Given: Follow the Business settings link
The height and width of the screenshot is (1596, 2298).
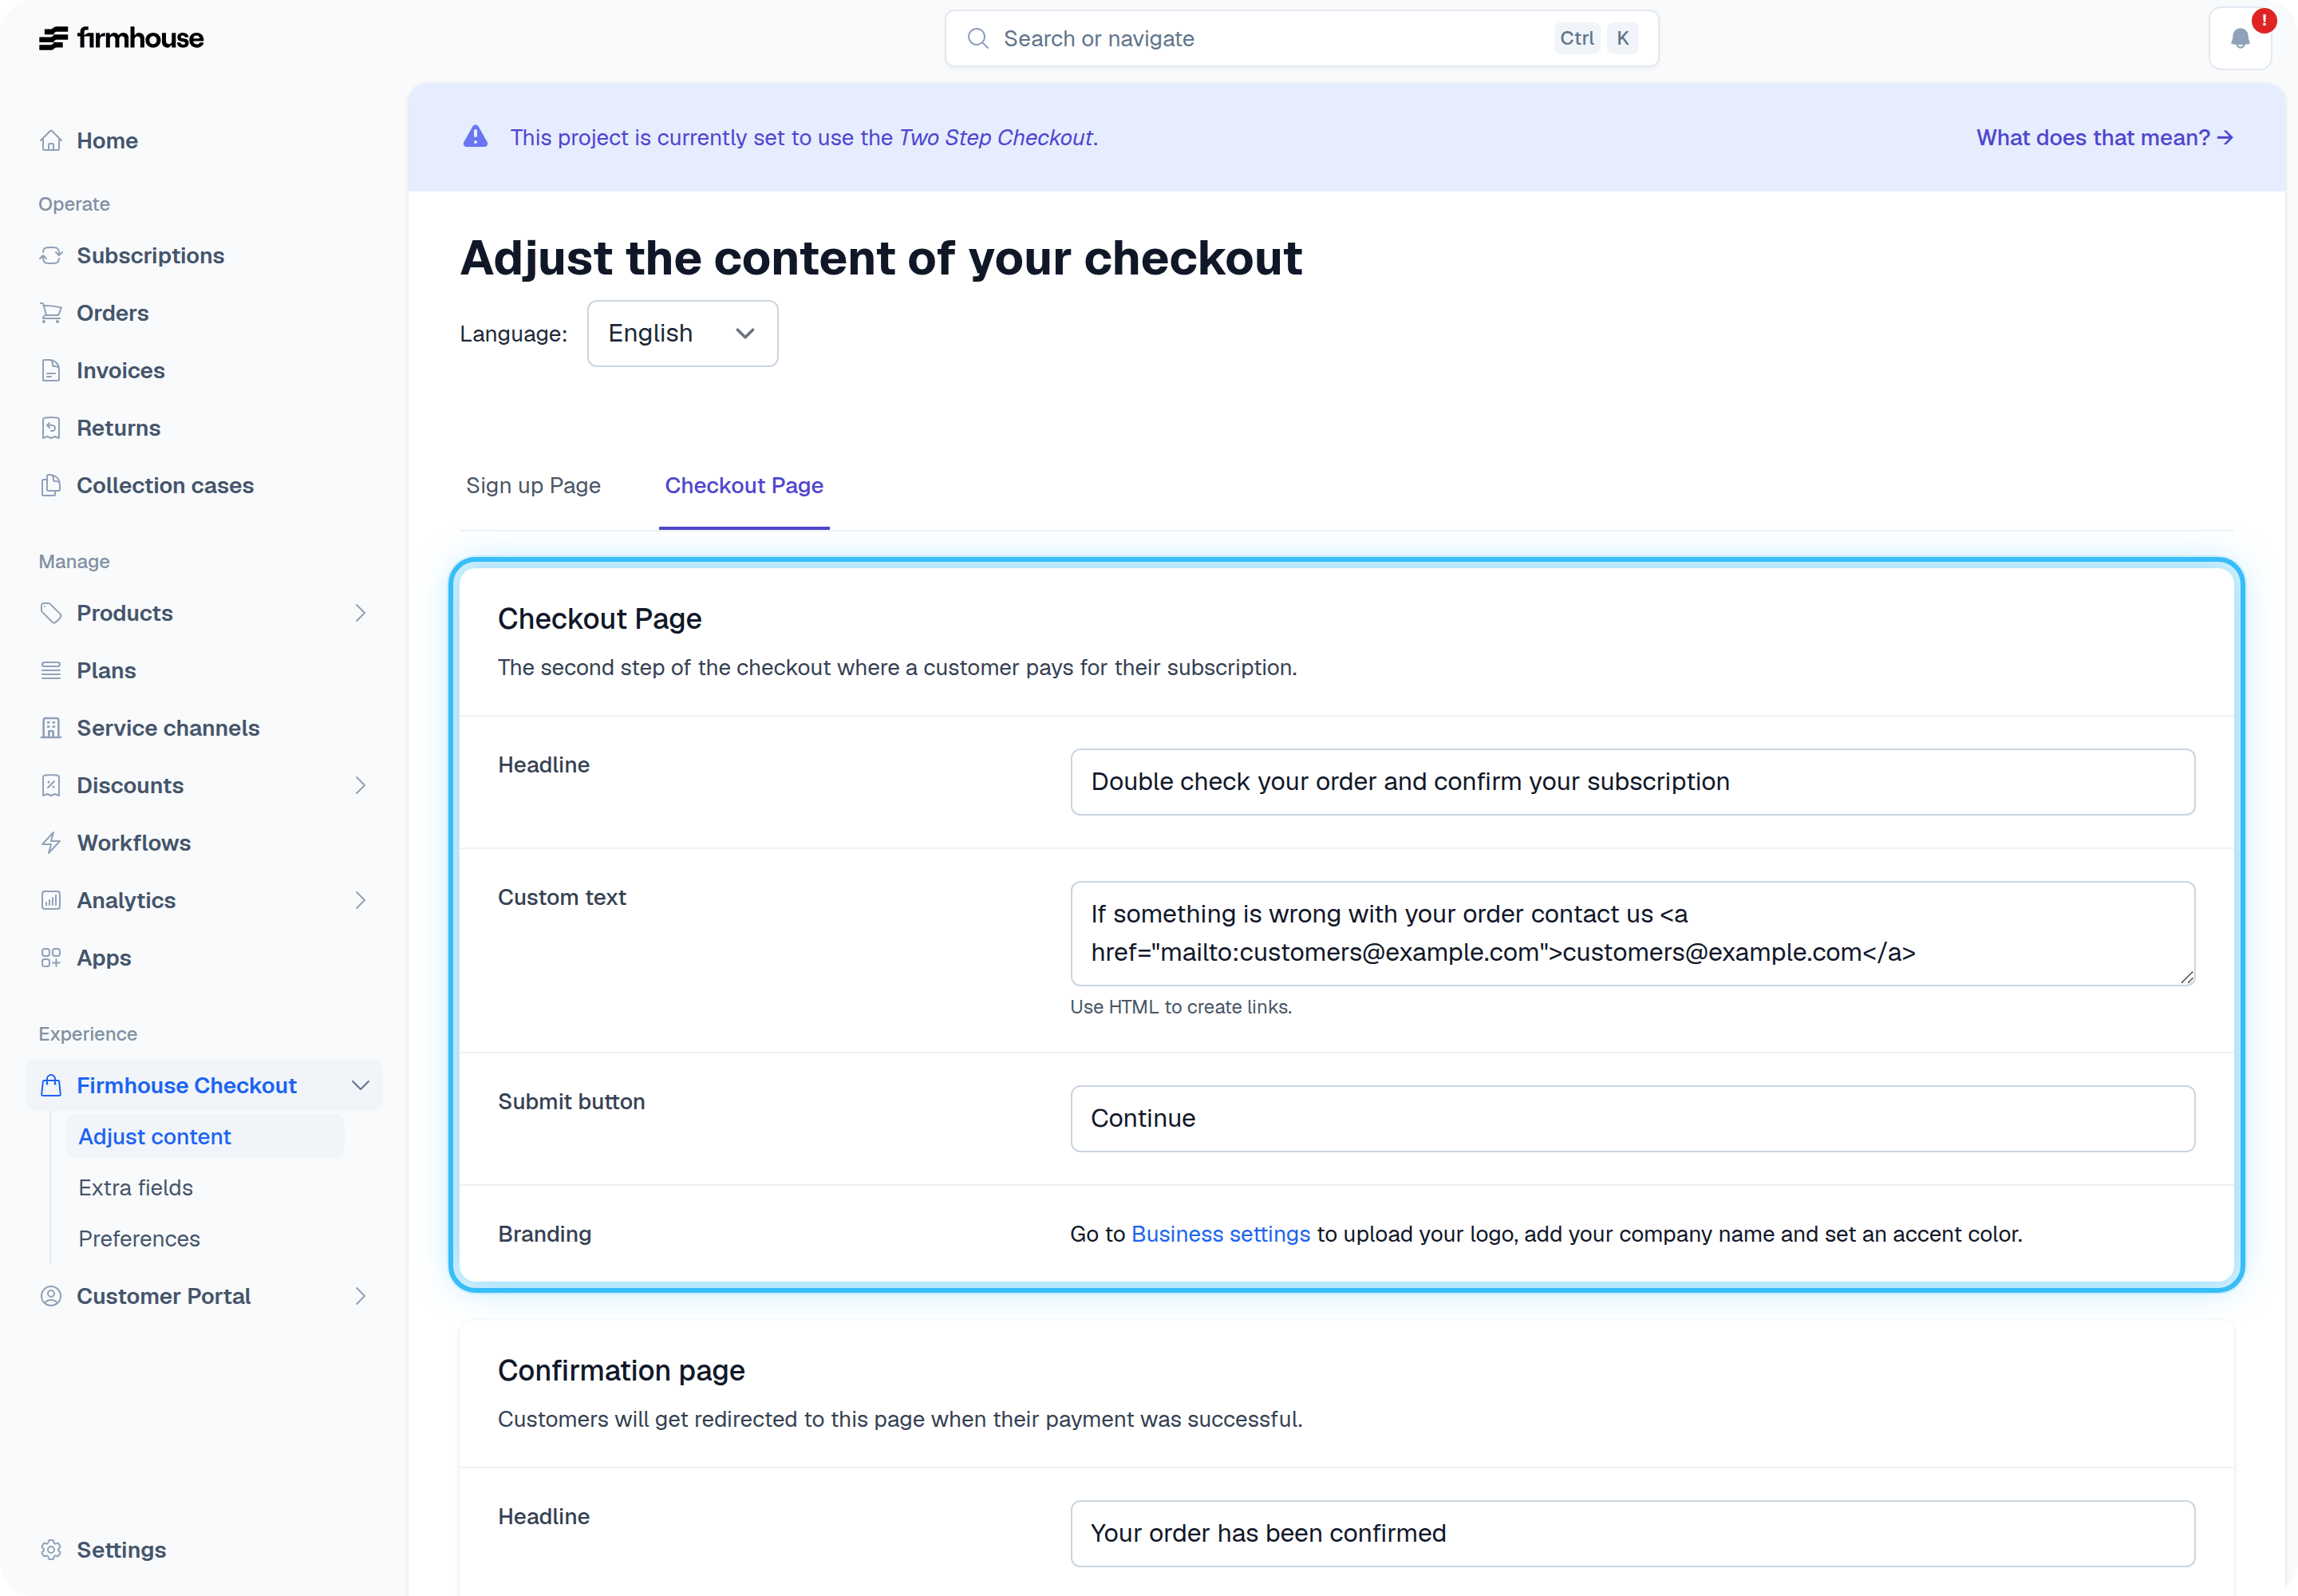Looking at the screenshot, I should 1220,1234.
